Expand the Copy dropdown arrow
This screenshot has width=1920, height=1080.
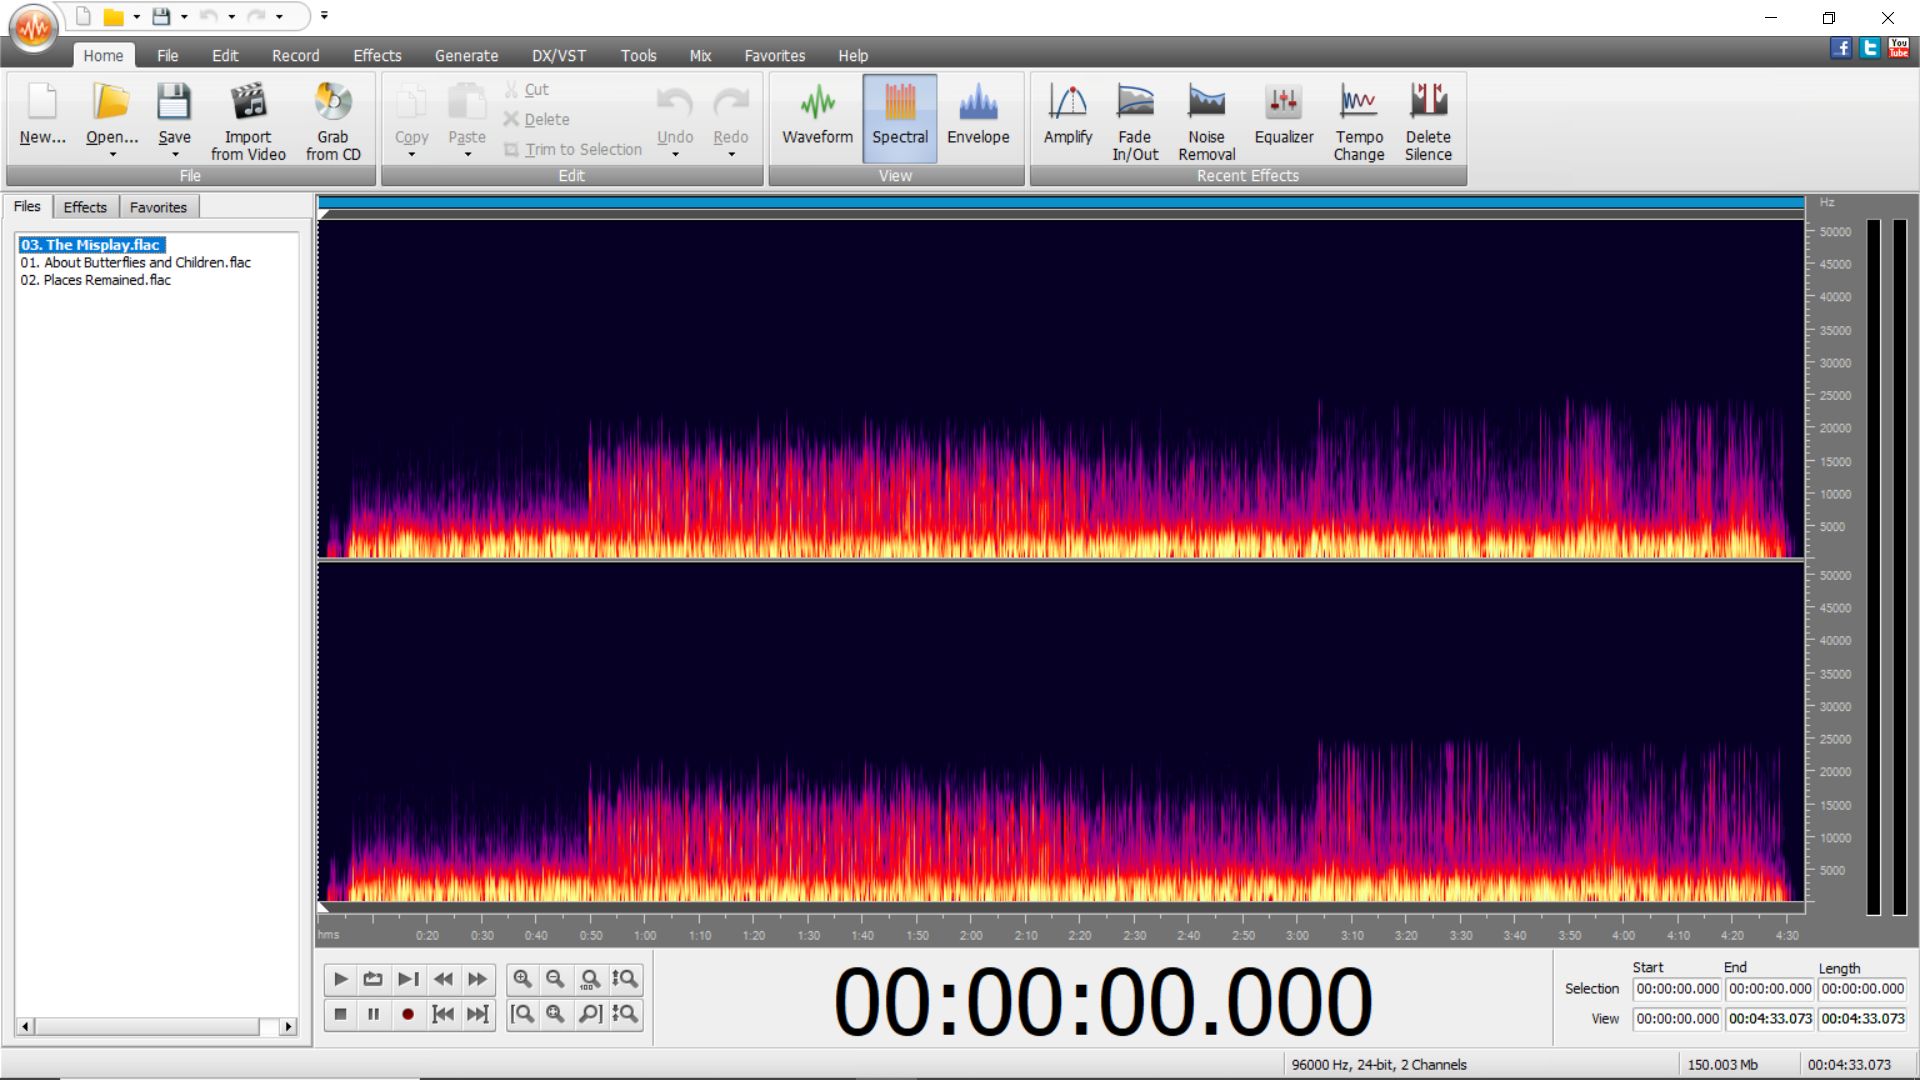tap(411, 155)
